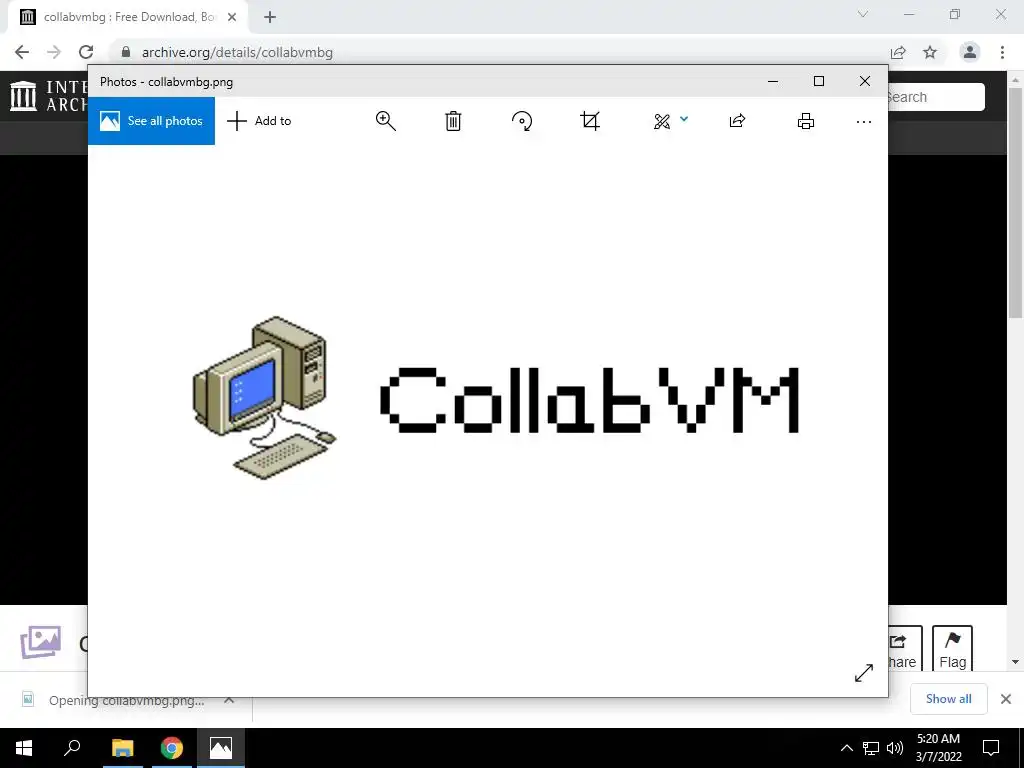Click the Share button on archive page
This screenshot has width=1024, height=768.
pyautogui.click(x=905, y=648)
